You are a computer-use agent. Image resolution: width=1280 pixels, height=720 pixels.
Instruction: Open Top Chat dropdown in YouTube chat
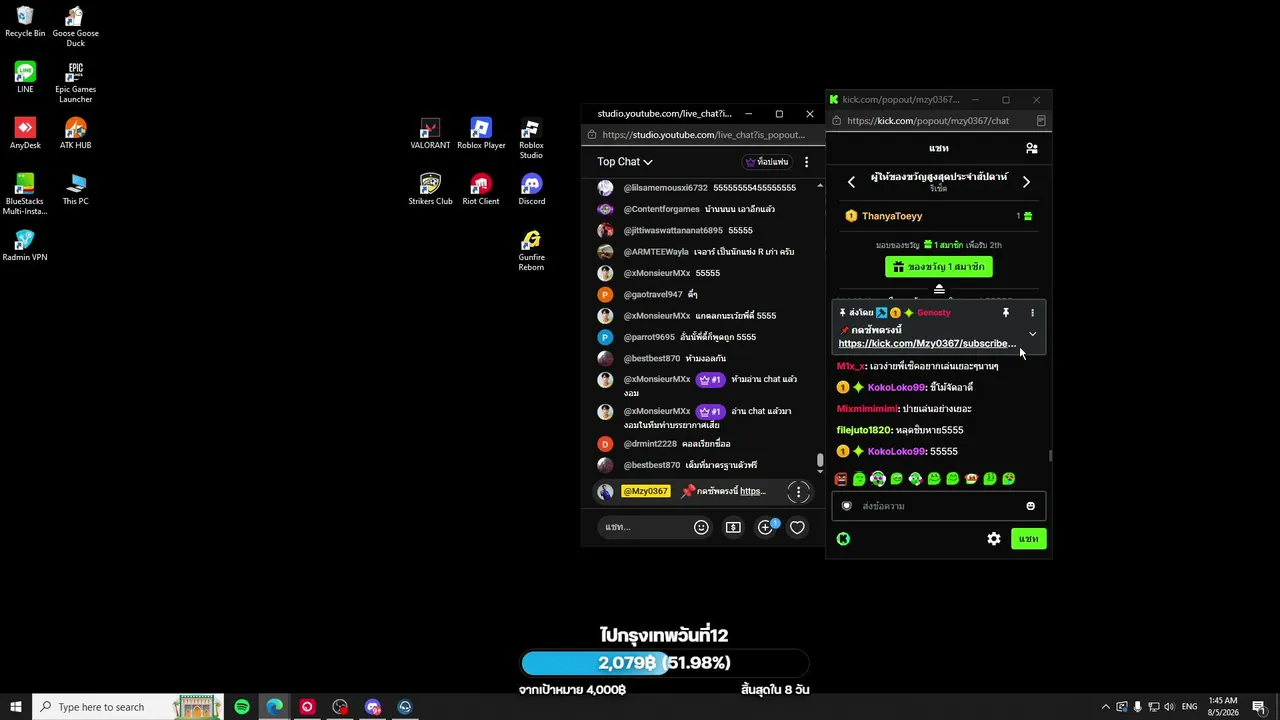click(x=625, y=162)
